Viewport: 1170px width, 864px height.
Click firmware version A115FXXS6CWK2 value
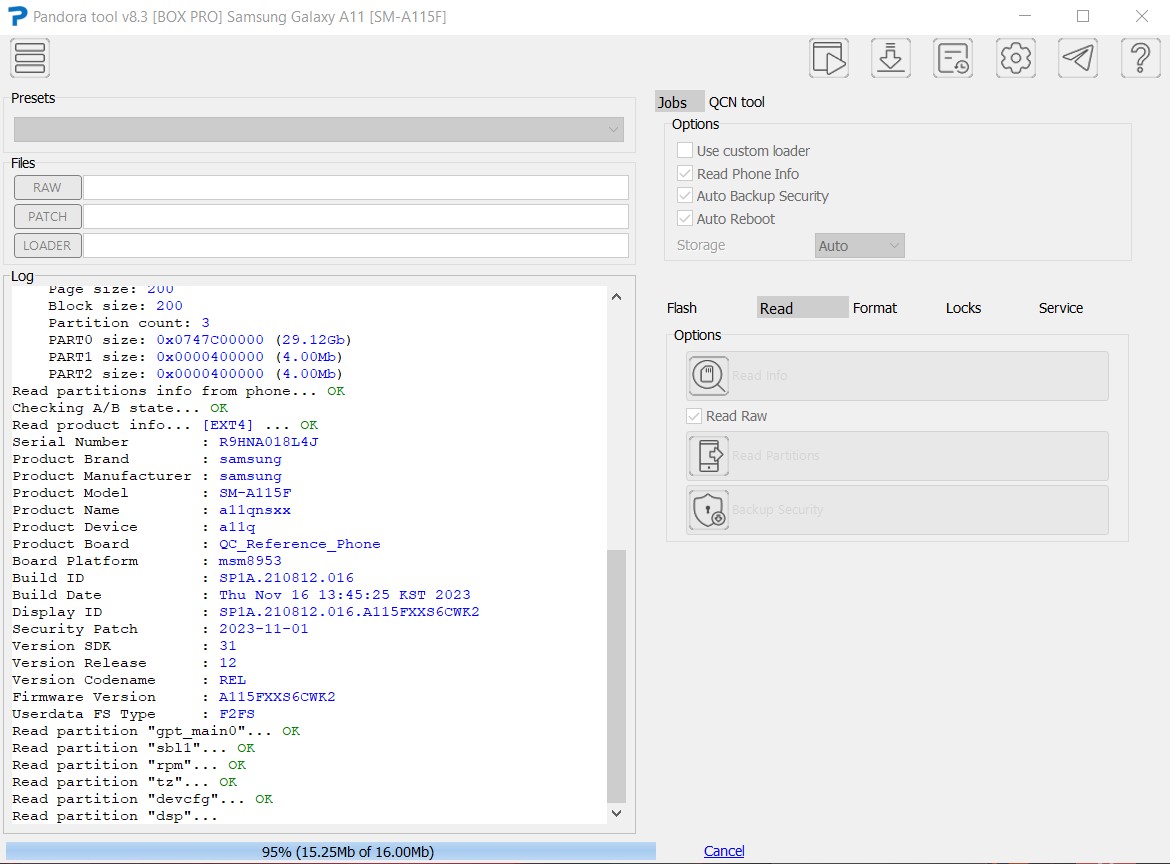click(277, 697)
